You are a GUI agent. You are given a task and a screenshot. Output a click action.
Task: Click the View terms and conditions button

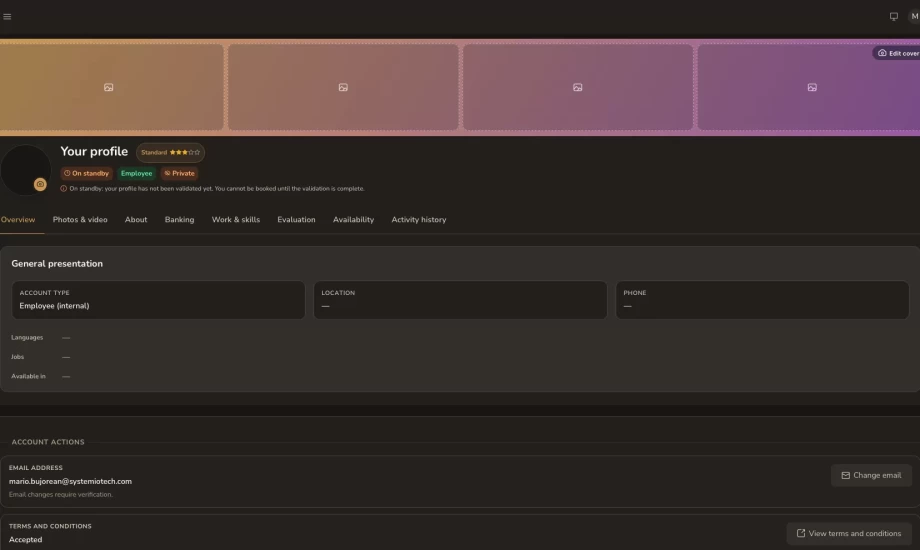[849, 534]
